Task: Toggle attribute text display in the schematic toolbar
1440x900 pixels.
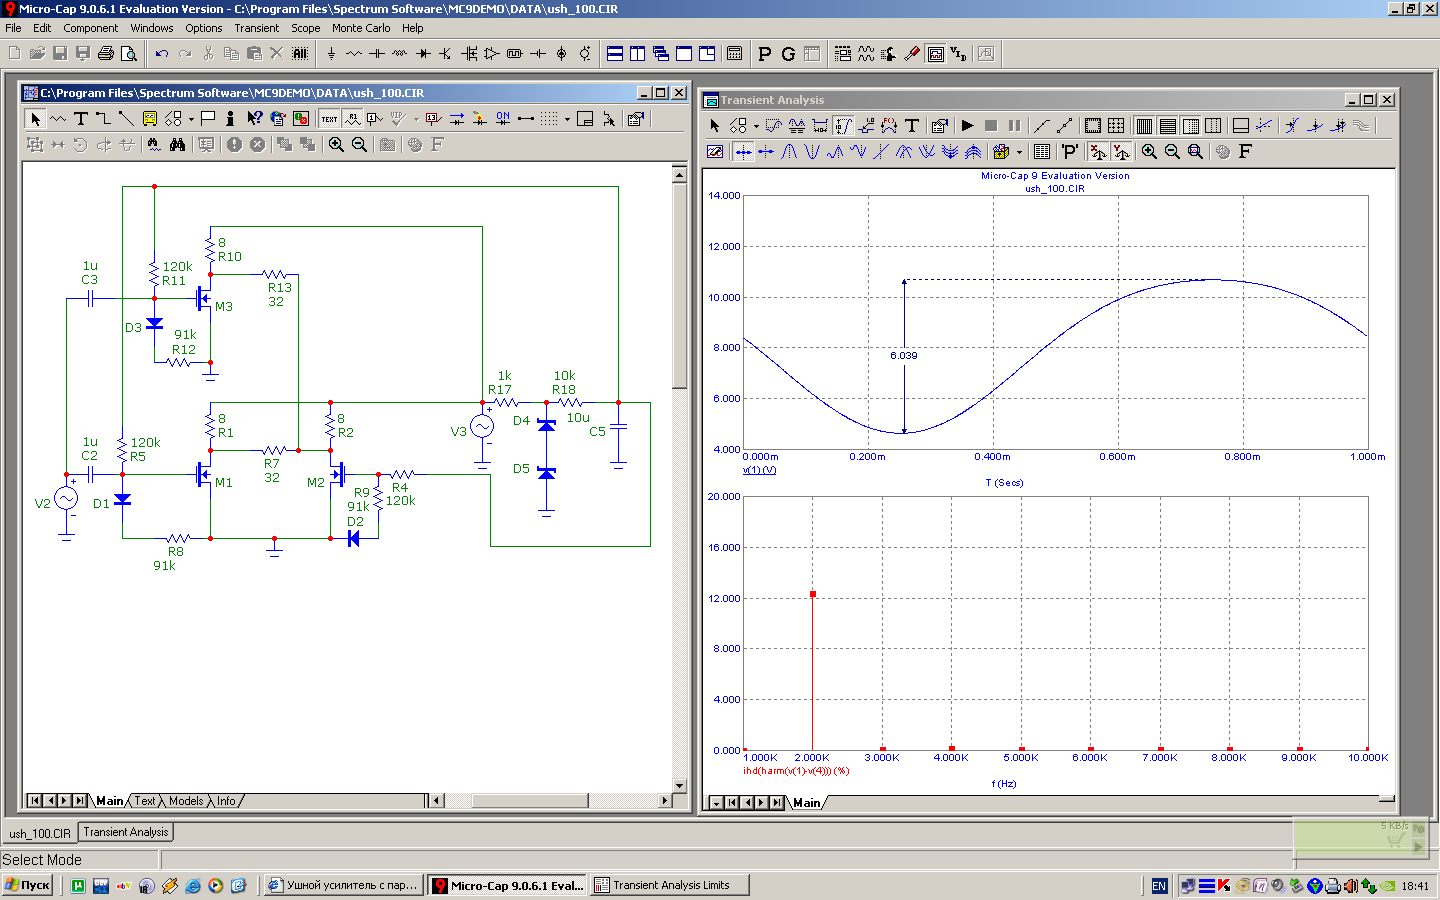Action: (352, 119)
